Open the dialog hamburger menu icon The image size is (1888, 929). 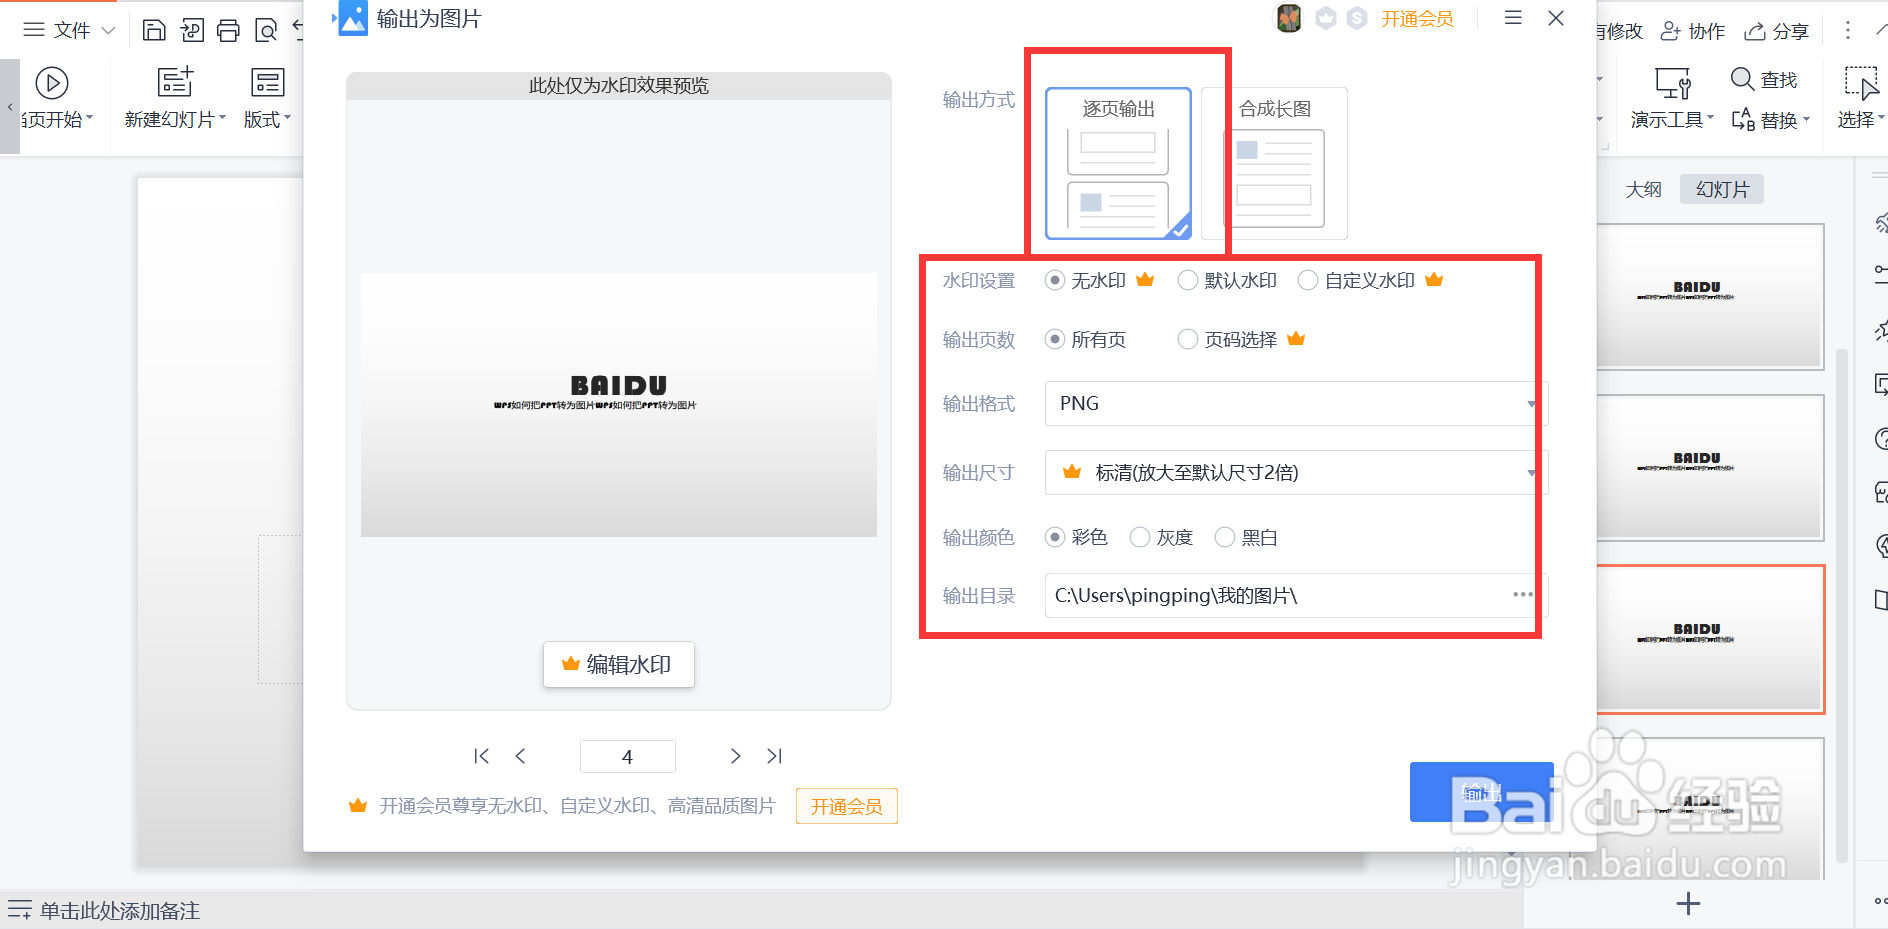coord(1513,18)
